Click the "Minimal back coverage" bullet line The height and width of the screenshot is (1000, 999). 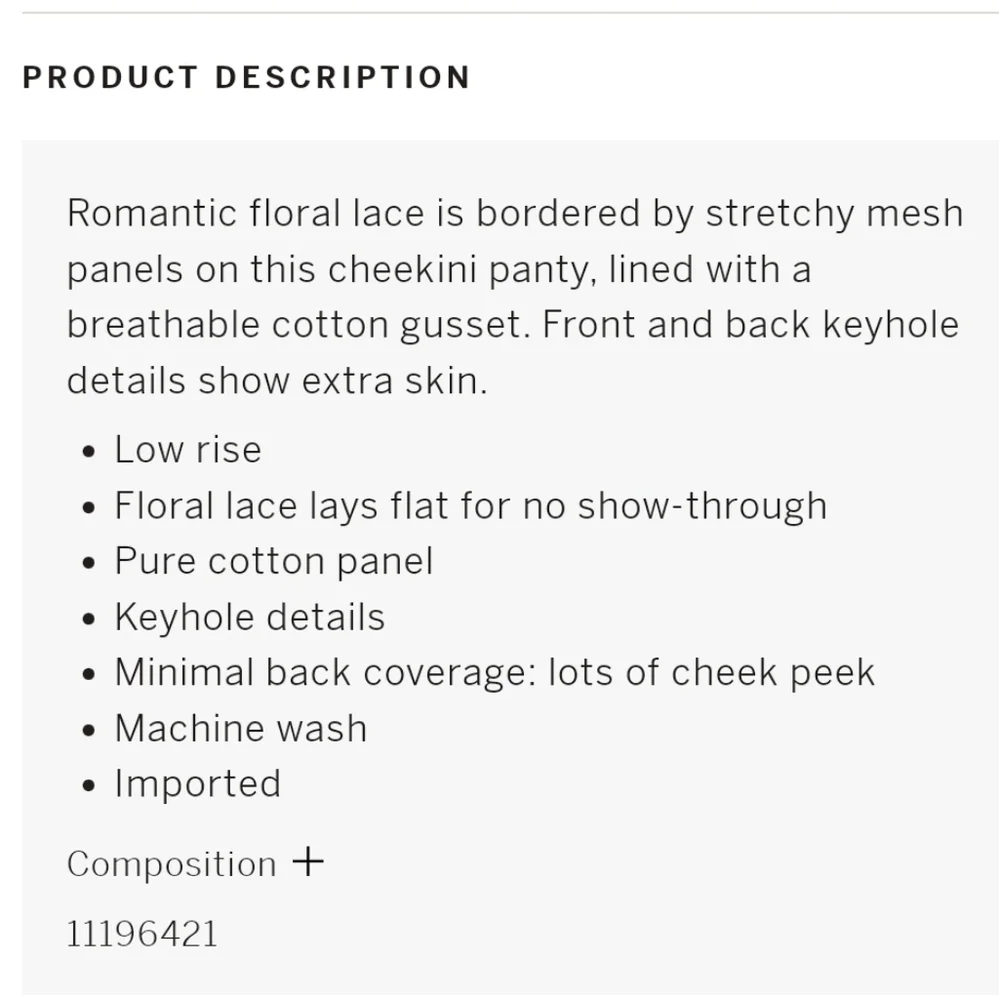click(x=494, y=672)
